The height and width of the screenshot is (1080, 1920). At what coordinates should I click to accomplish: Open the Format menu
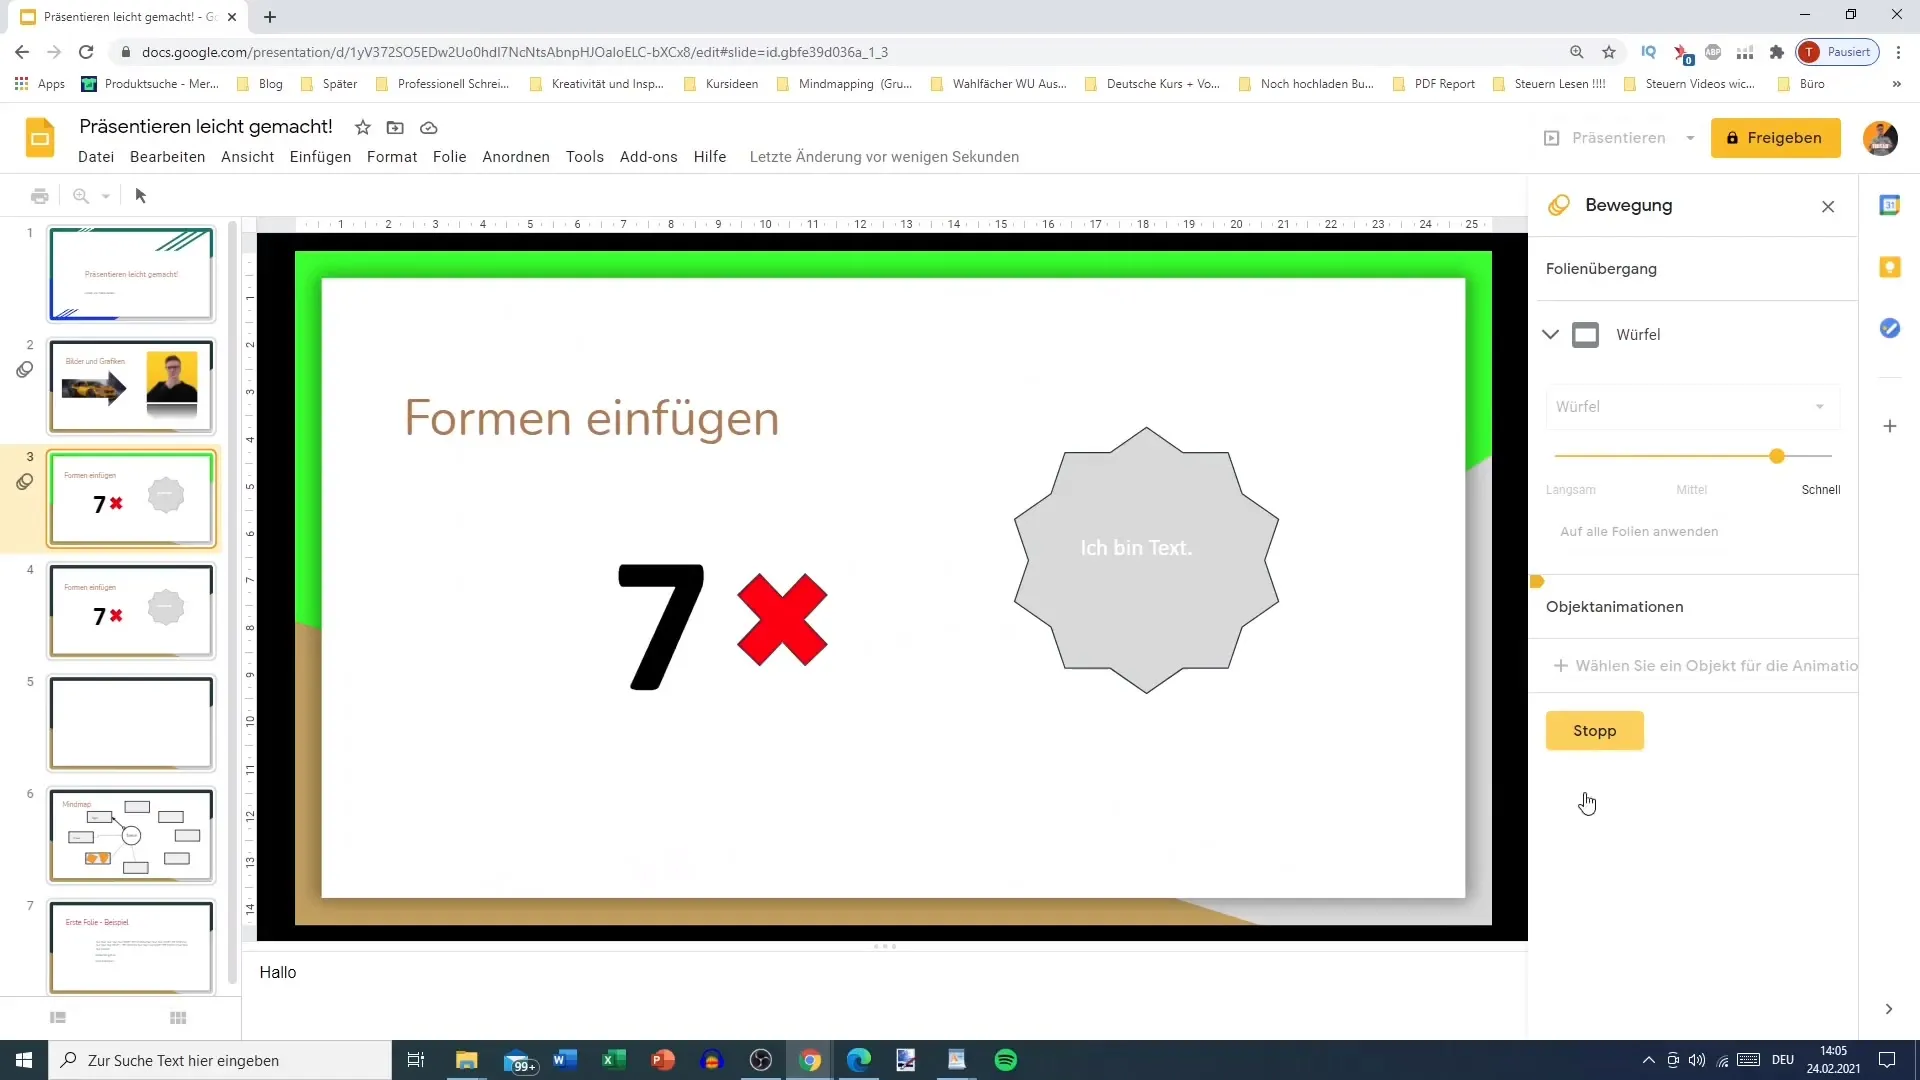(392, 157)
